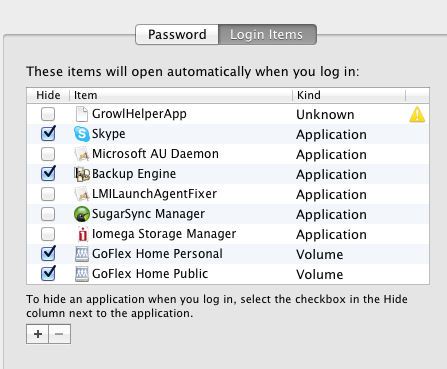This screenshot has height=369, width=447.
Task: Switch to the Password tab
Action: pyautogui.click(x=177, y=34)
